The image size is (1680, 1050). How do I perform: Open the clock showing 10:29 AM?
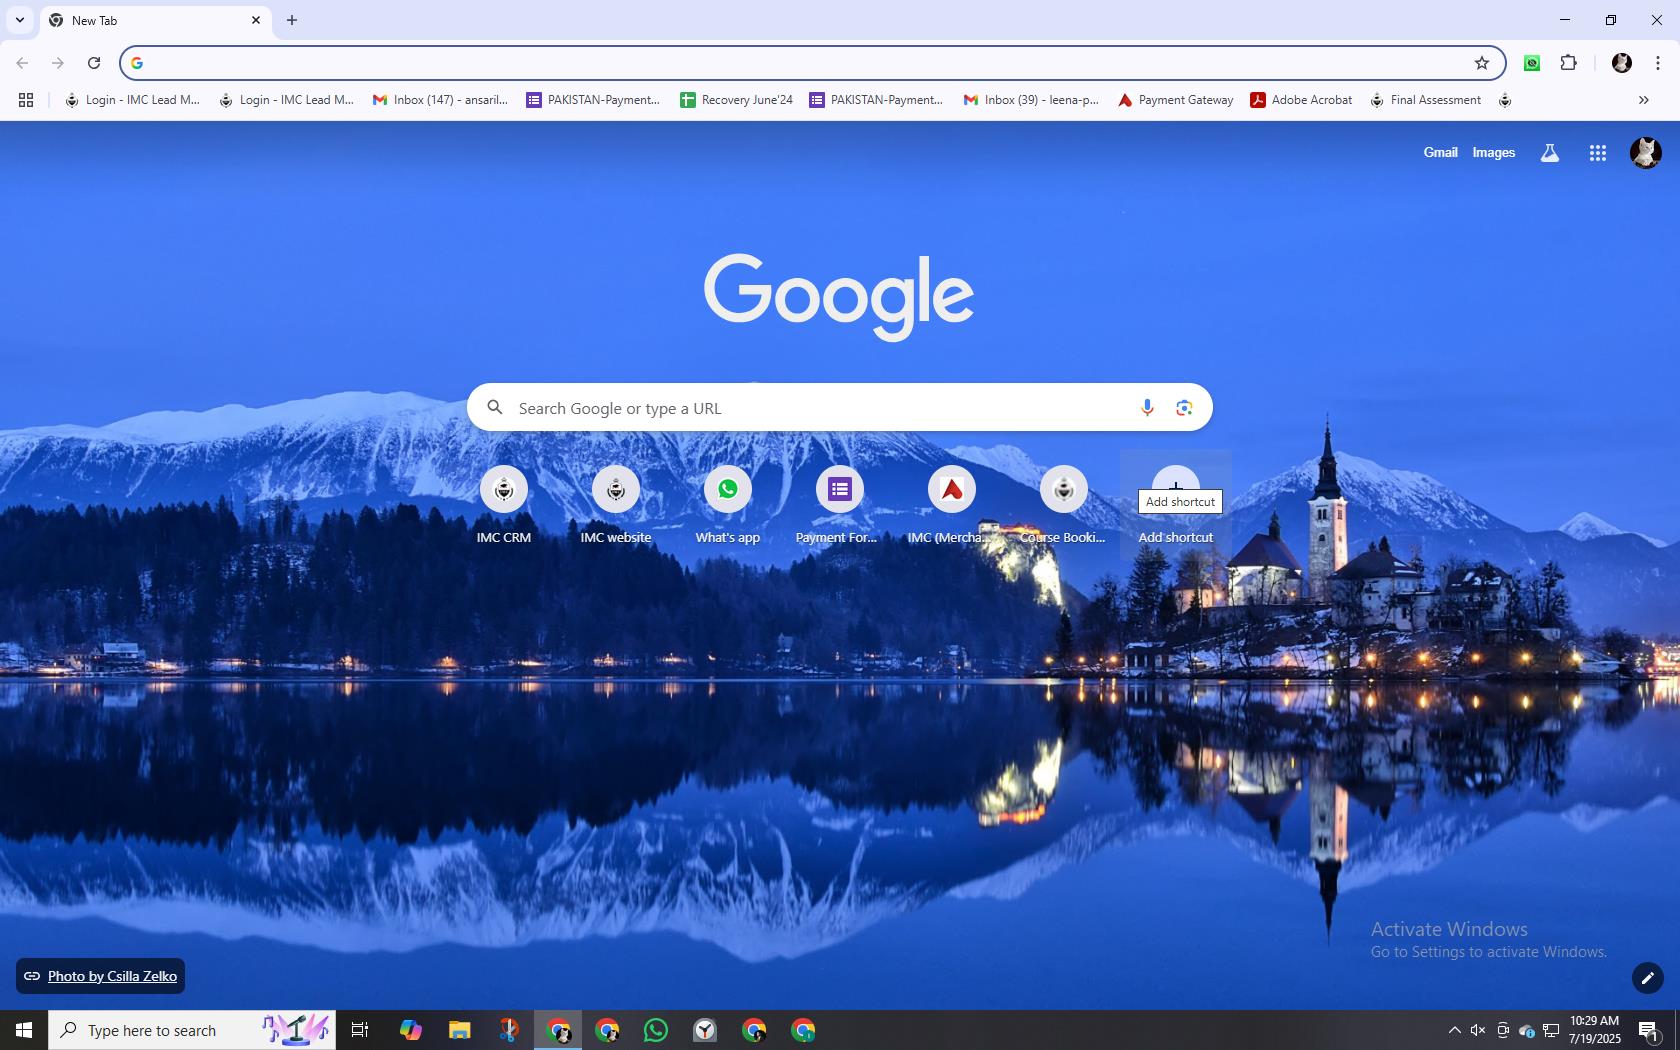tap(1594, 1030)
